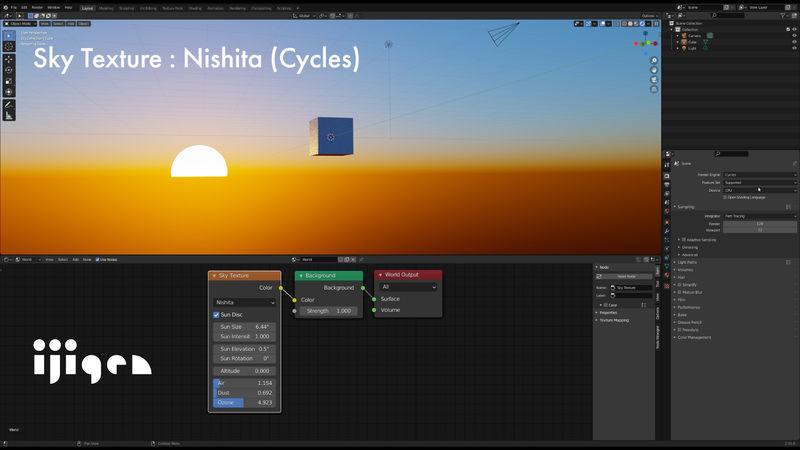Viewport: 800px width, 450px height.
Task: Open the Render properties tab icon
Action: coord(667,176)
